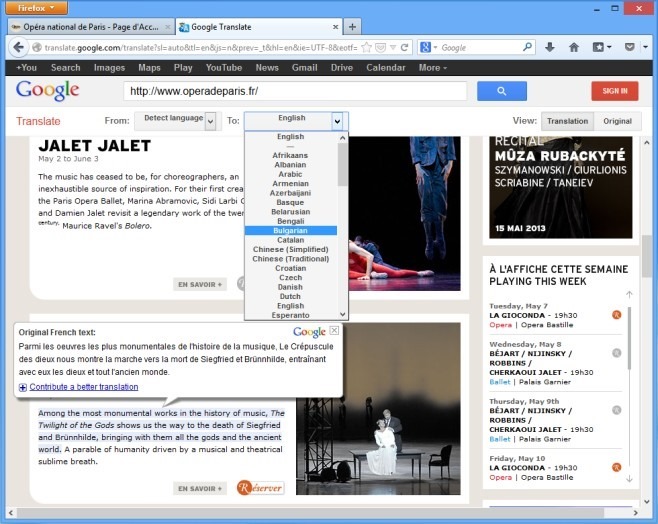Click the Firefox Google search field
This screenshot has width=658, height=524.
(479, 47)
